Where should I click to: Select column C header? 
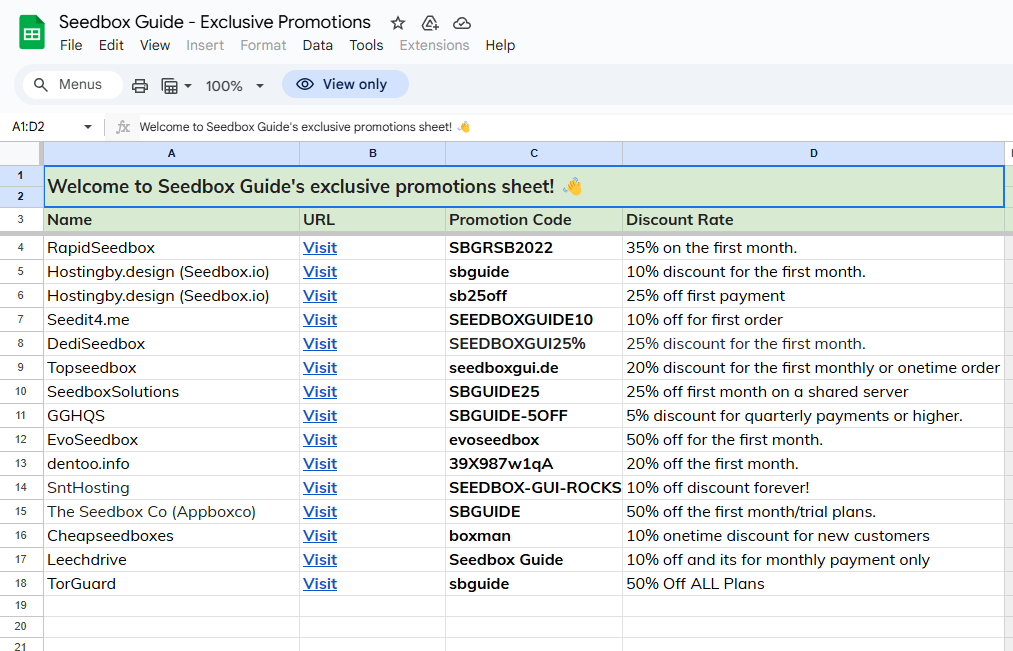(534, 153)
